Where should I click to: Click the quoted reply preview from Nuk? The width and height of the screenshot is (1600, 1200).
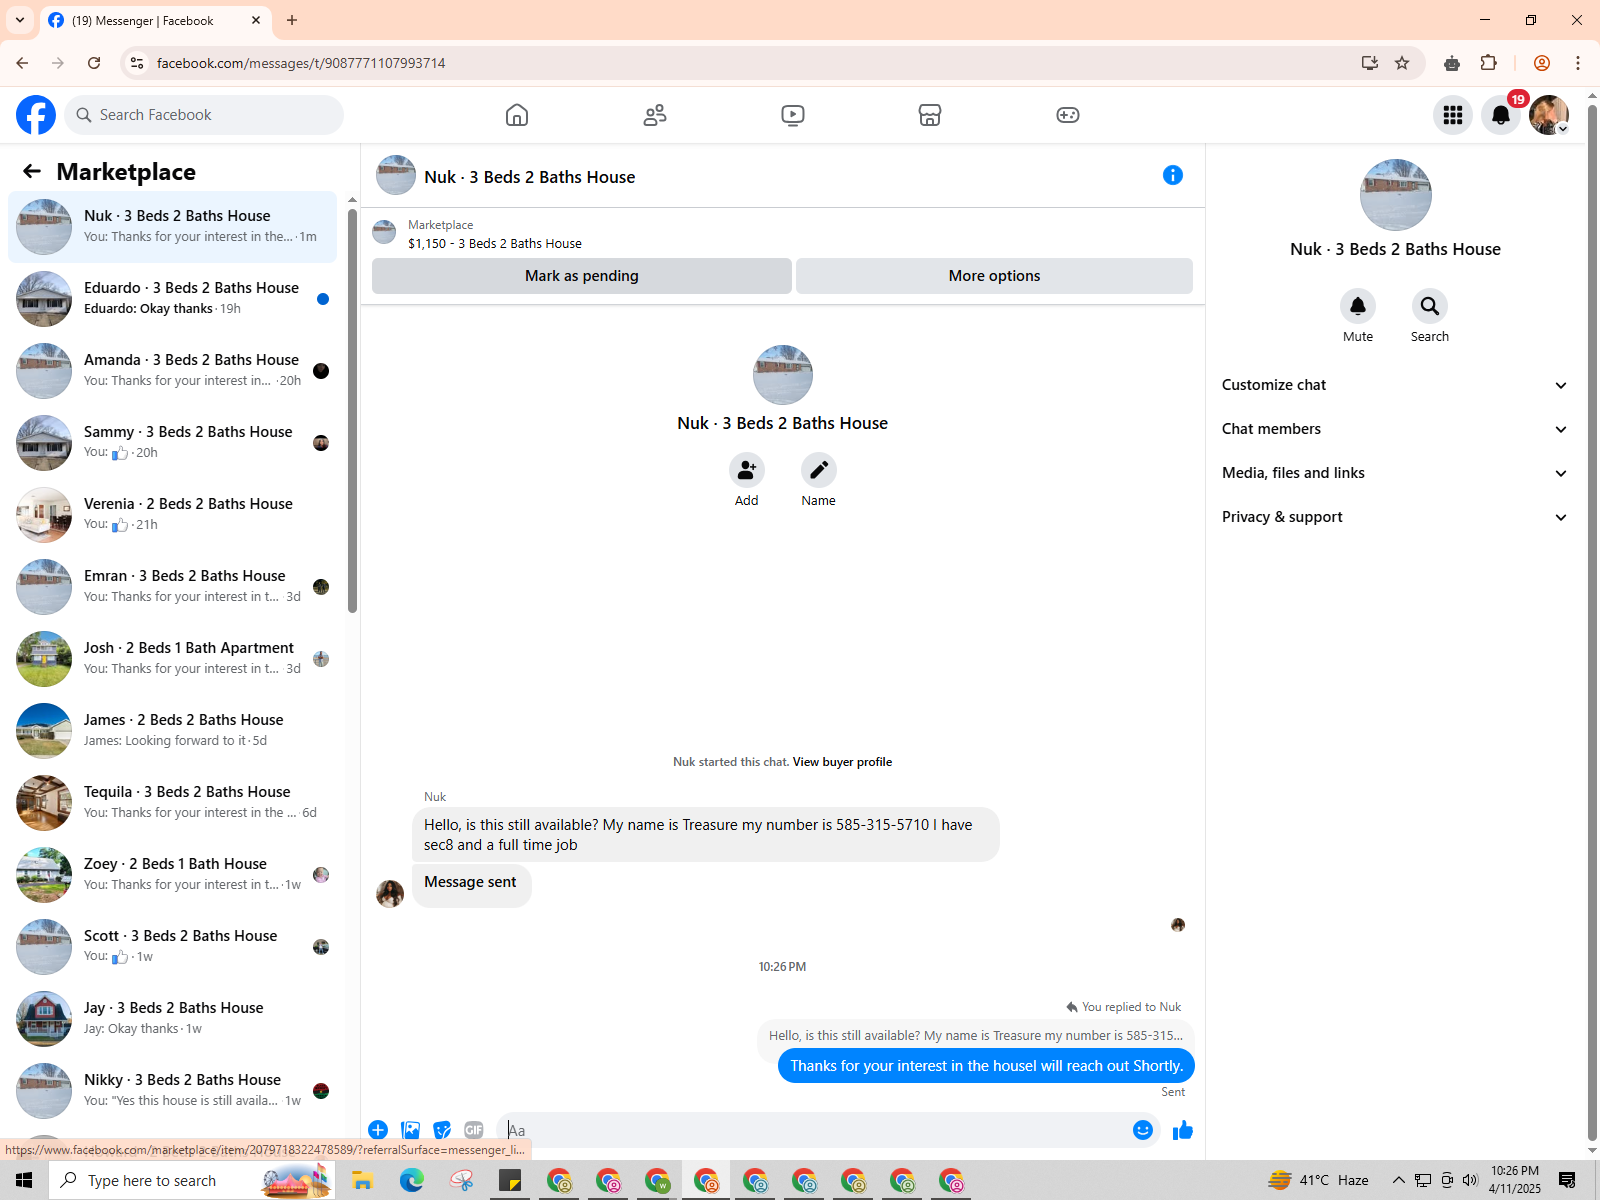(x=976, y=1036)
